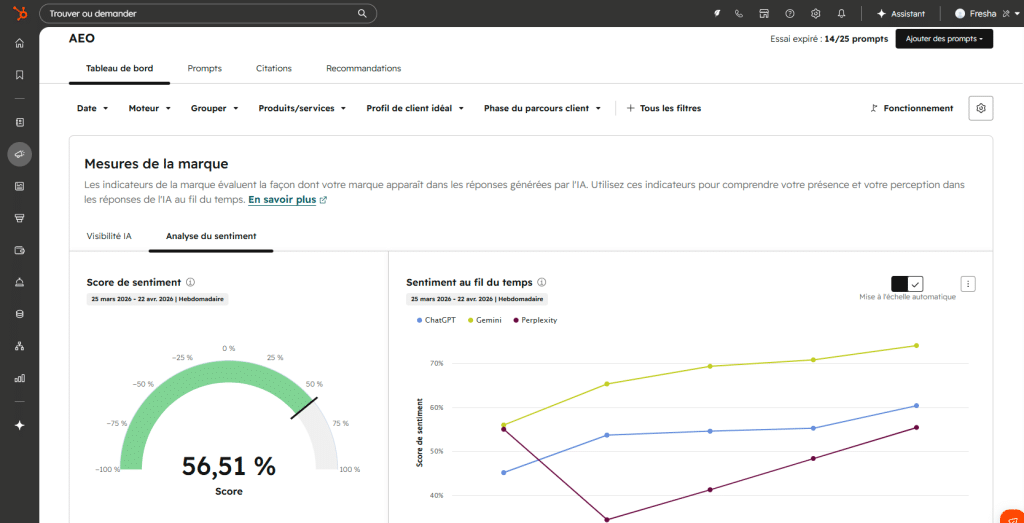Open the Moteur filter dropdown
The image size is (1024, 523).
pyautogui.click(x=150, y=108)
